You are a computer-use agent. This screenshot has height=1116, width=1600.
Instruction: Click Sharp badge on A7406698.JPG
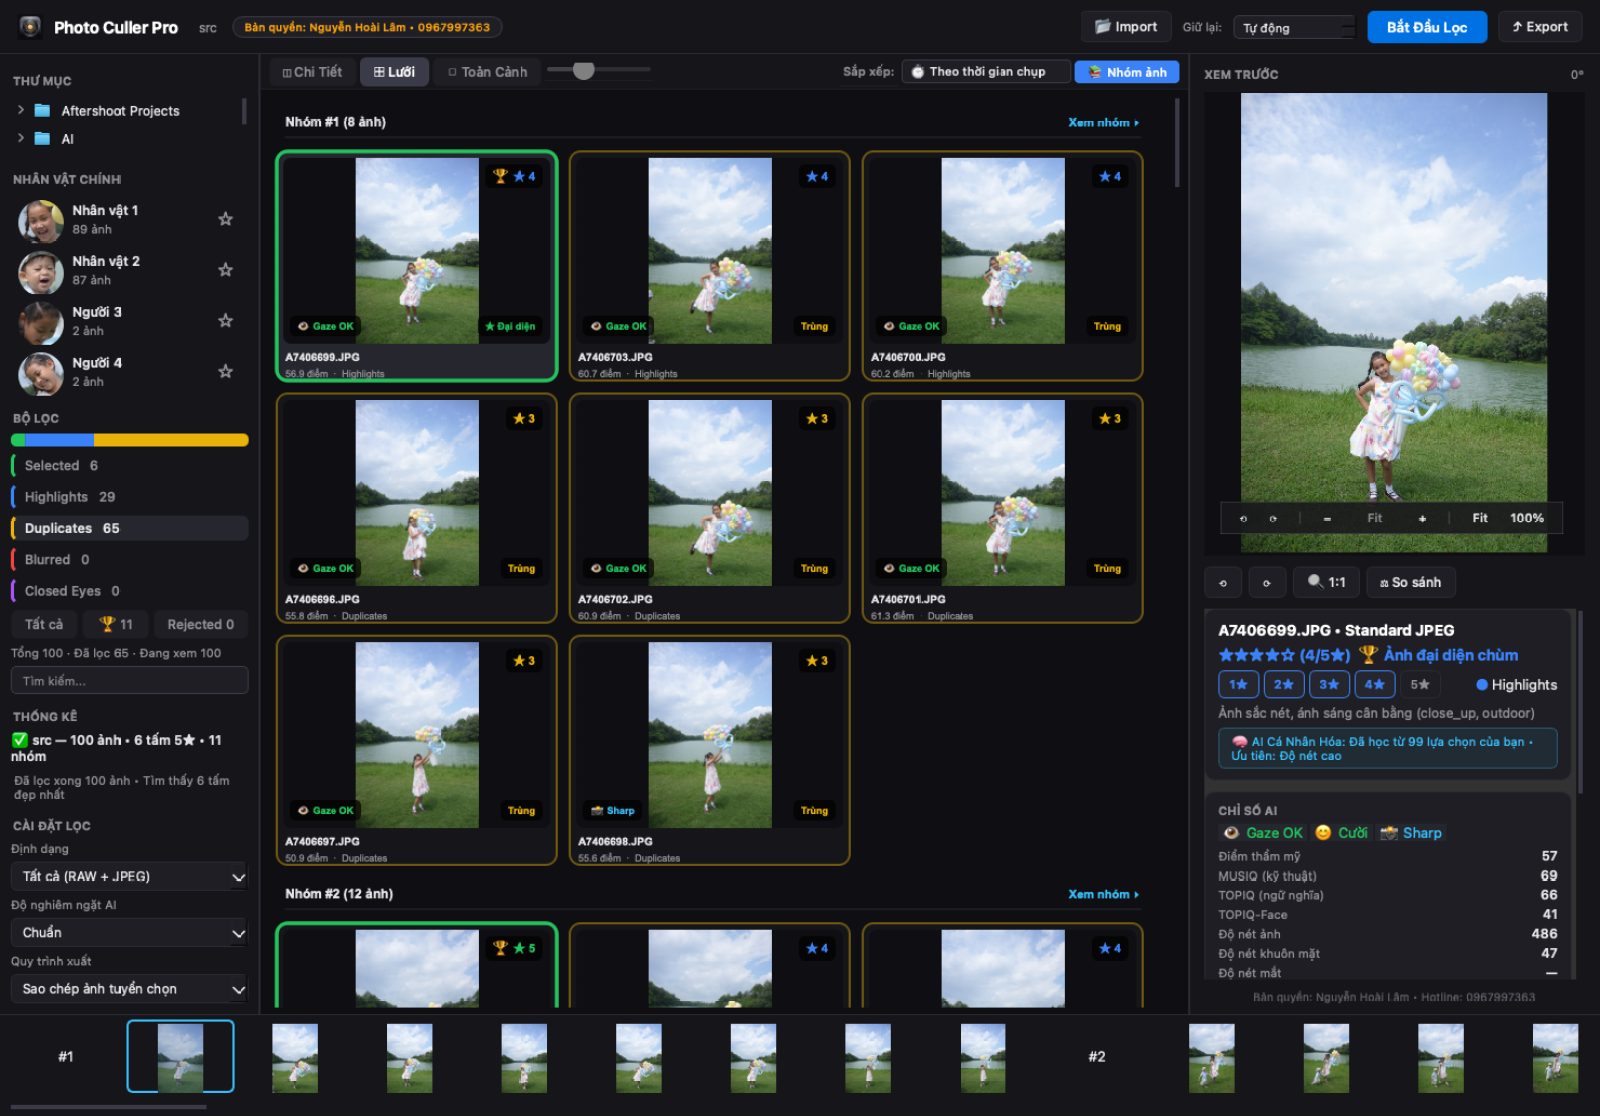(613, 810)
